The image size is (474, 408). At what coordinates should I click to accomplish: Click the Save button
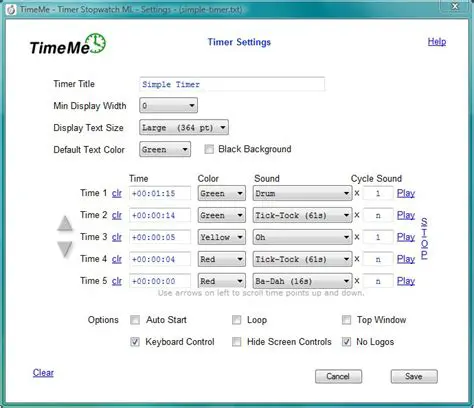414,376
